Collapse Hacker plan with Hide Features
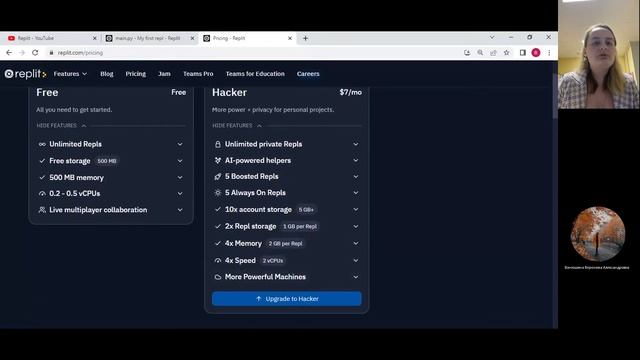 (x=237, y=126)
